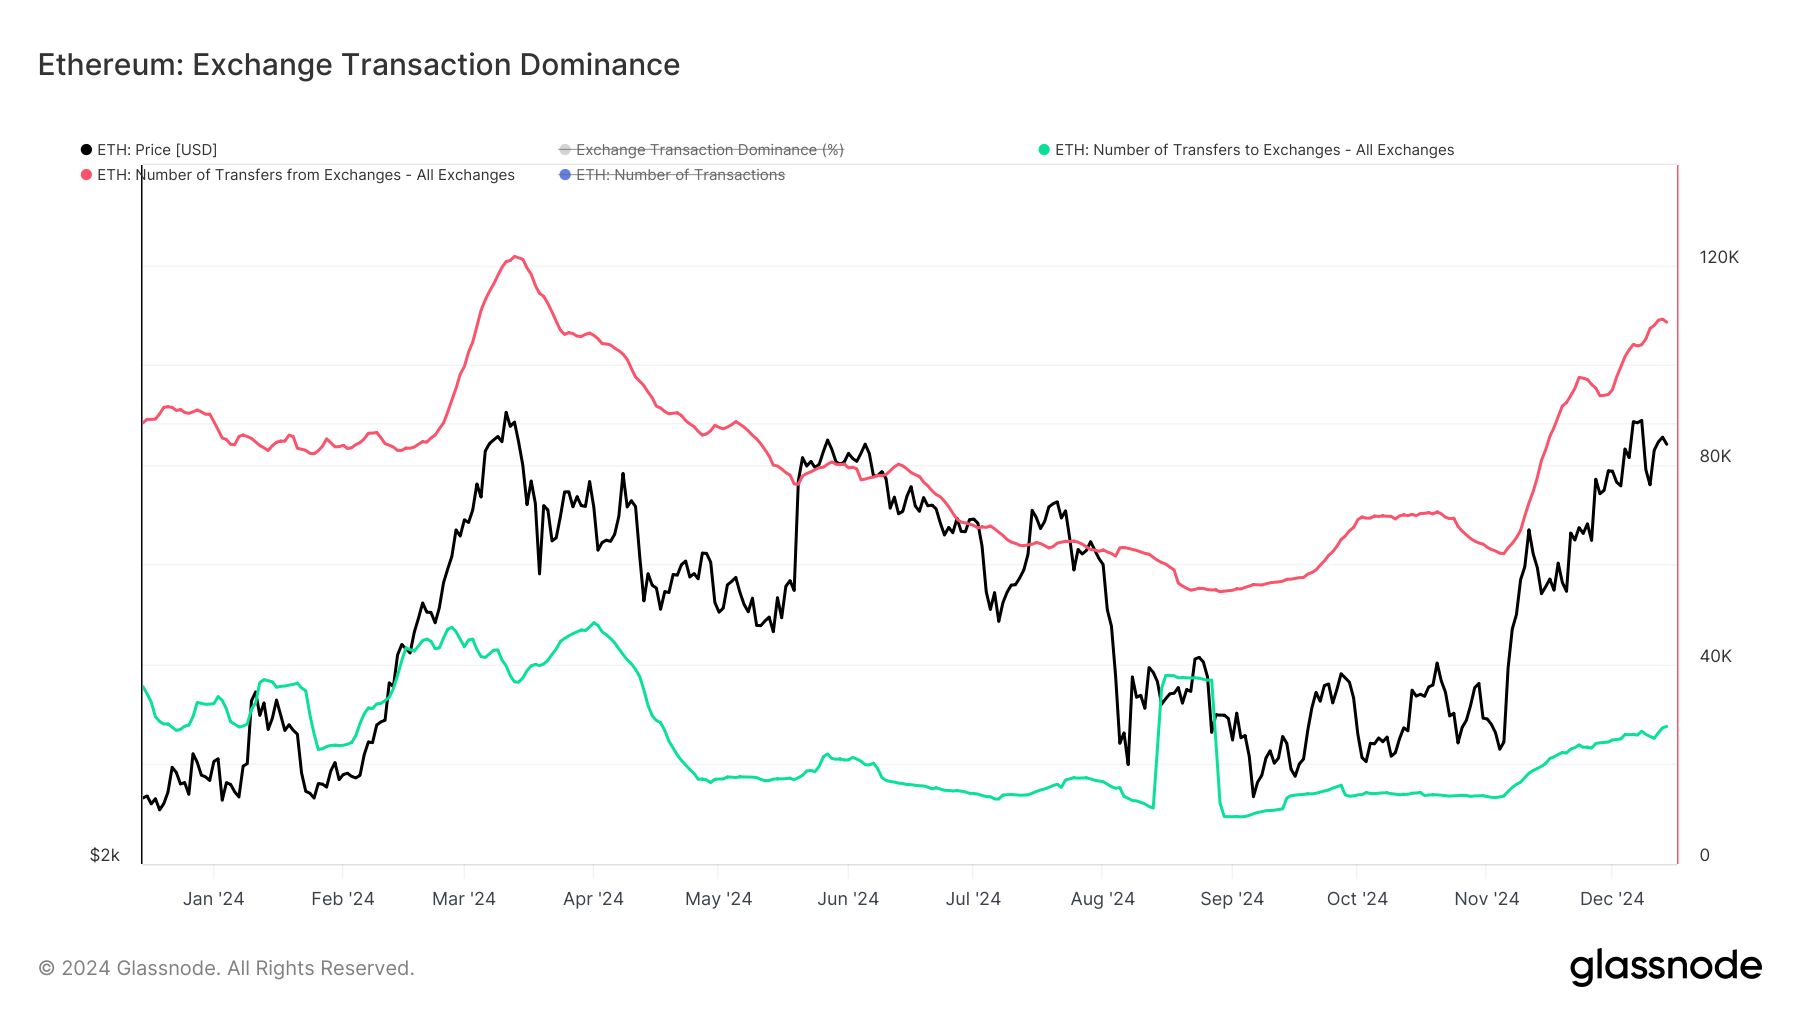Screen dimensions: 1800x1013
Task: Click the black dot icon beside ETH: Price [USD]
Action: click(85, 149)
